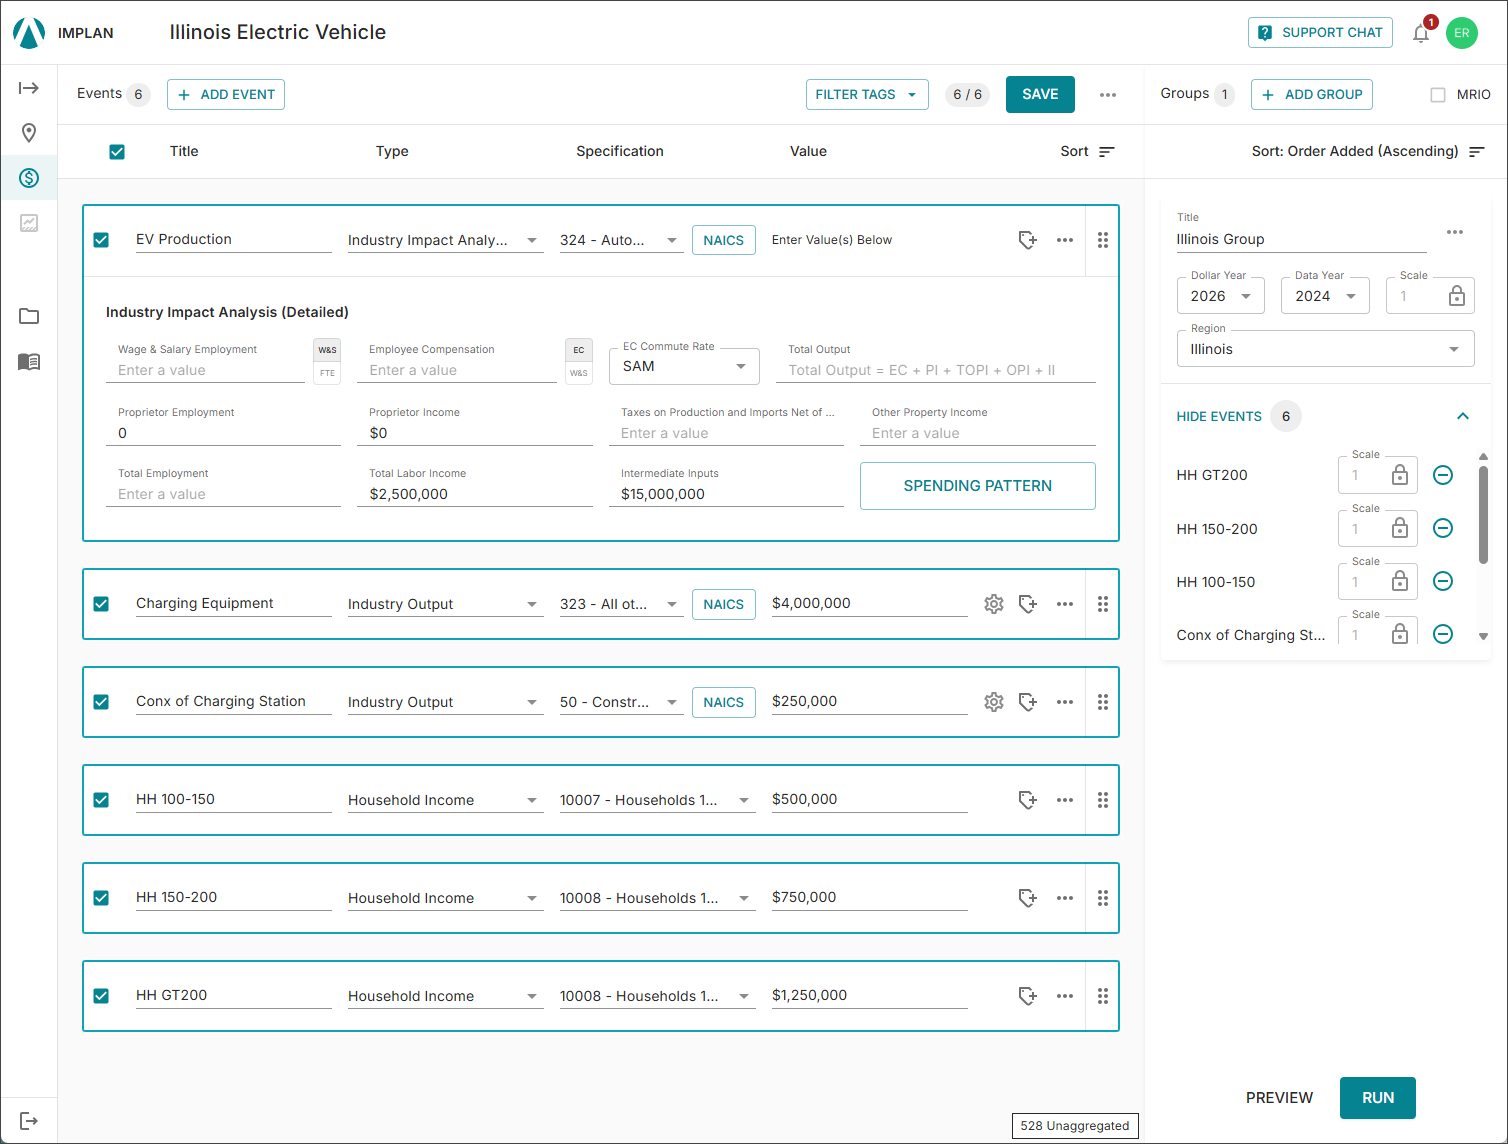
Task: Open the Projects folder icon in sidebar
Action: pyautogui.click(x=29, y=316)
